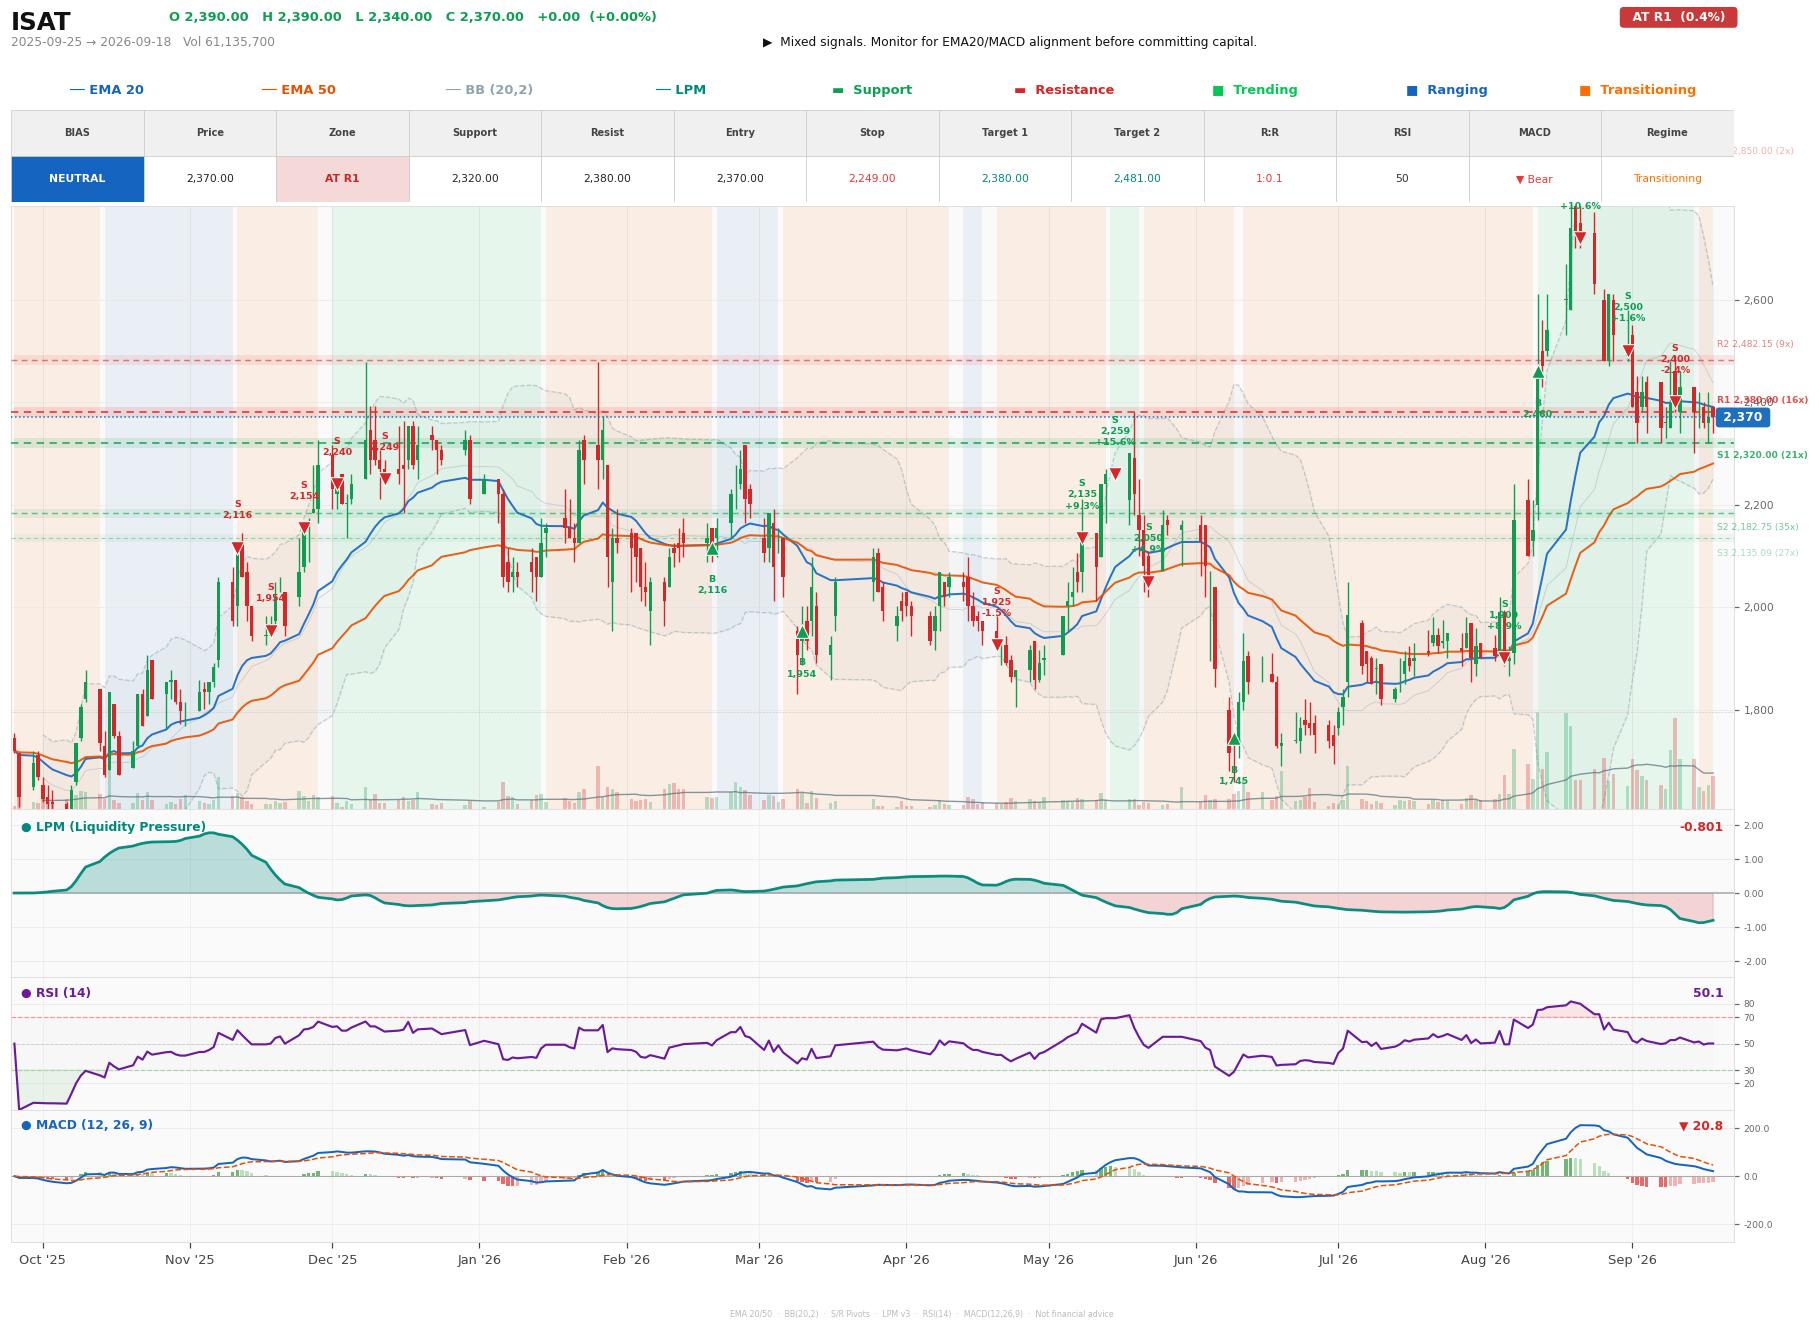The image size is (1819, 1330).
Task: Click the R:R column header
Action: pos(1269,133)
